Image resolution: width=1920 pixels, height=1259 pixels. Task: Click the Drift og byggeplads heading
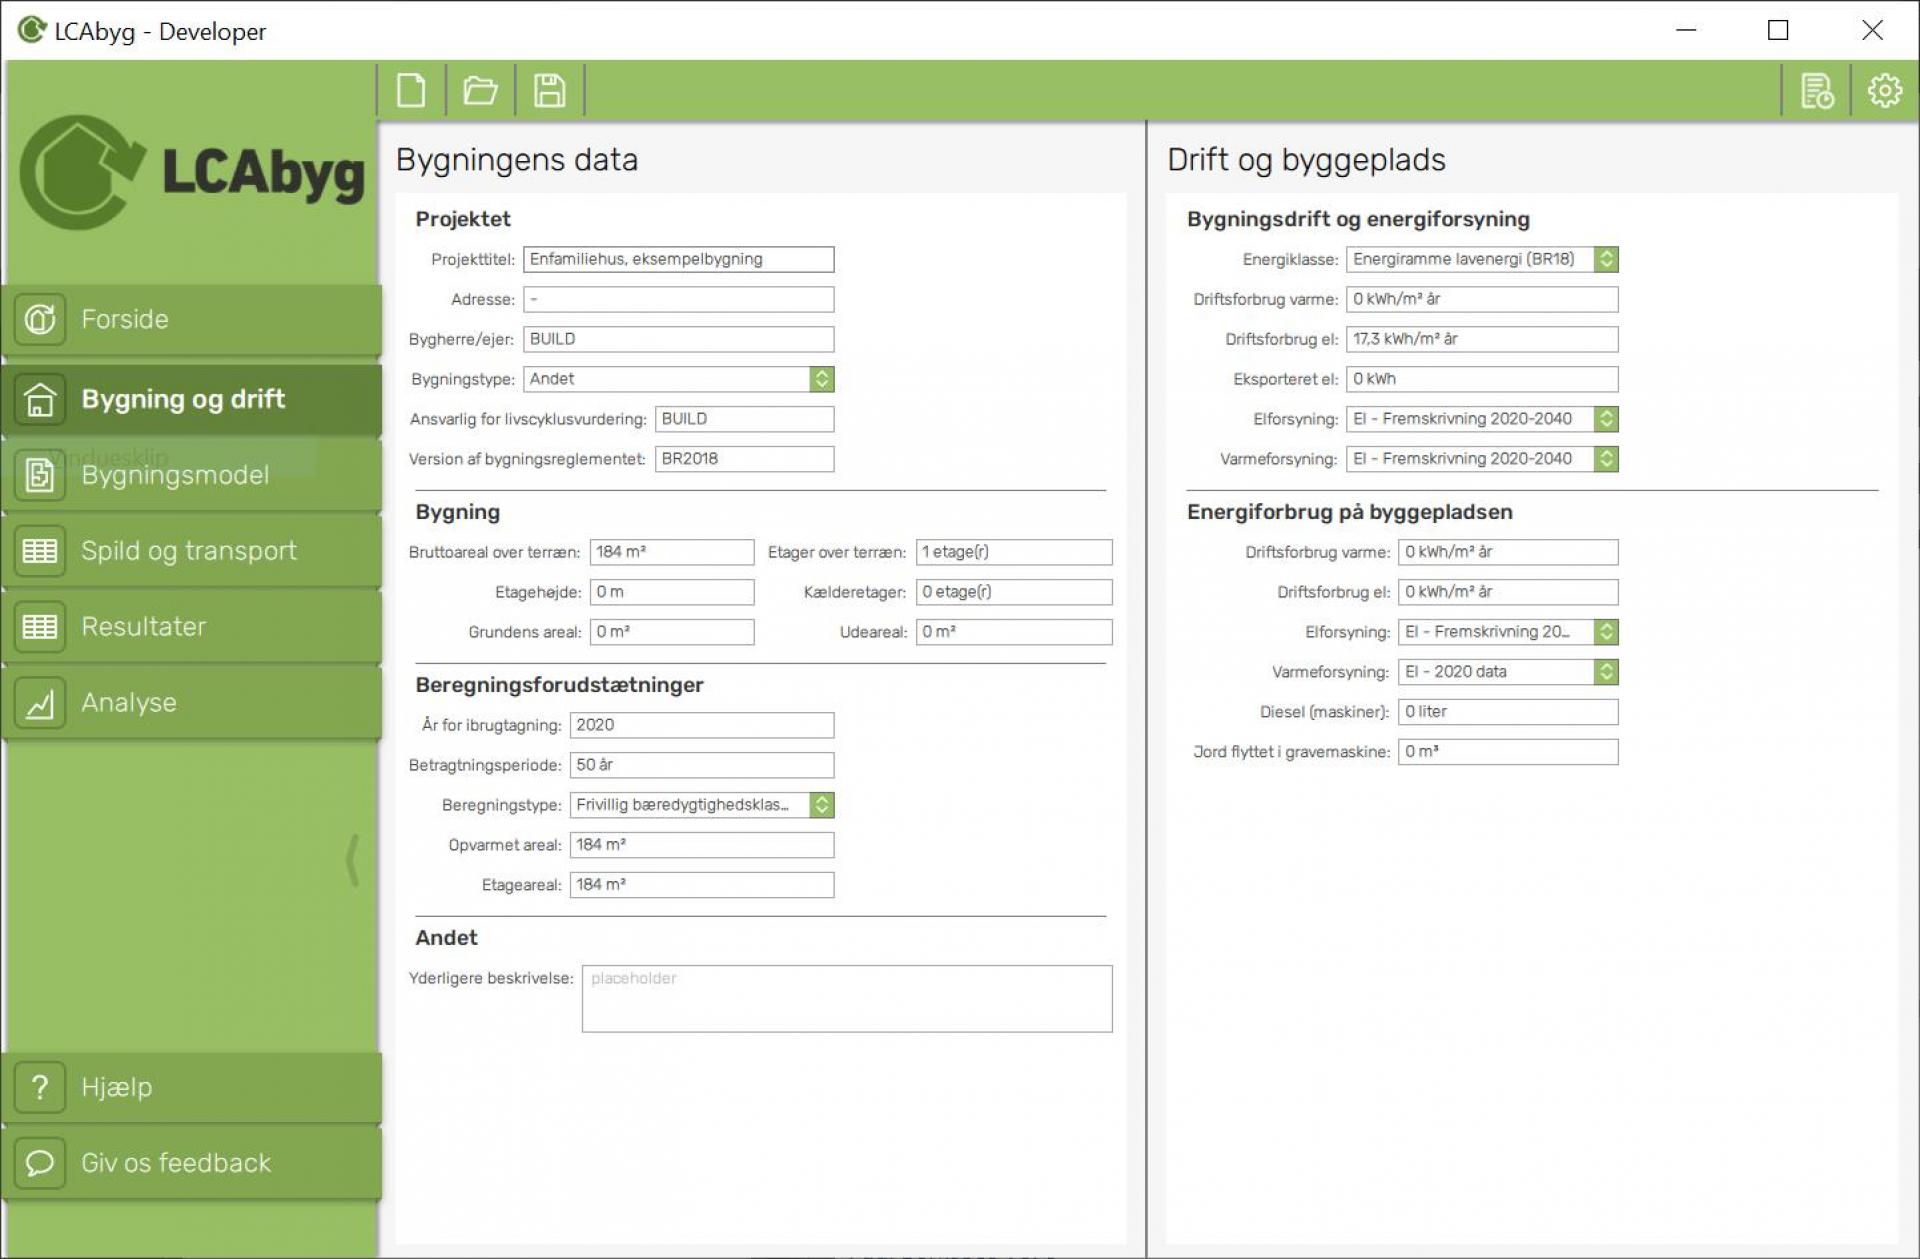(x=1306, y=160)
